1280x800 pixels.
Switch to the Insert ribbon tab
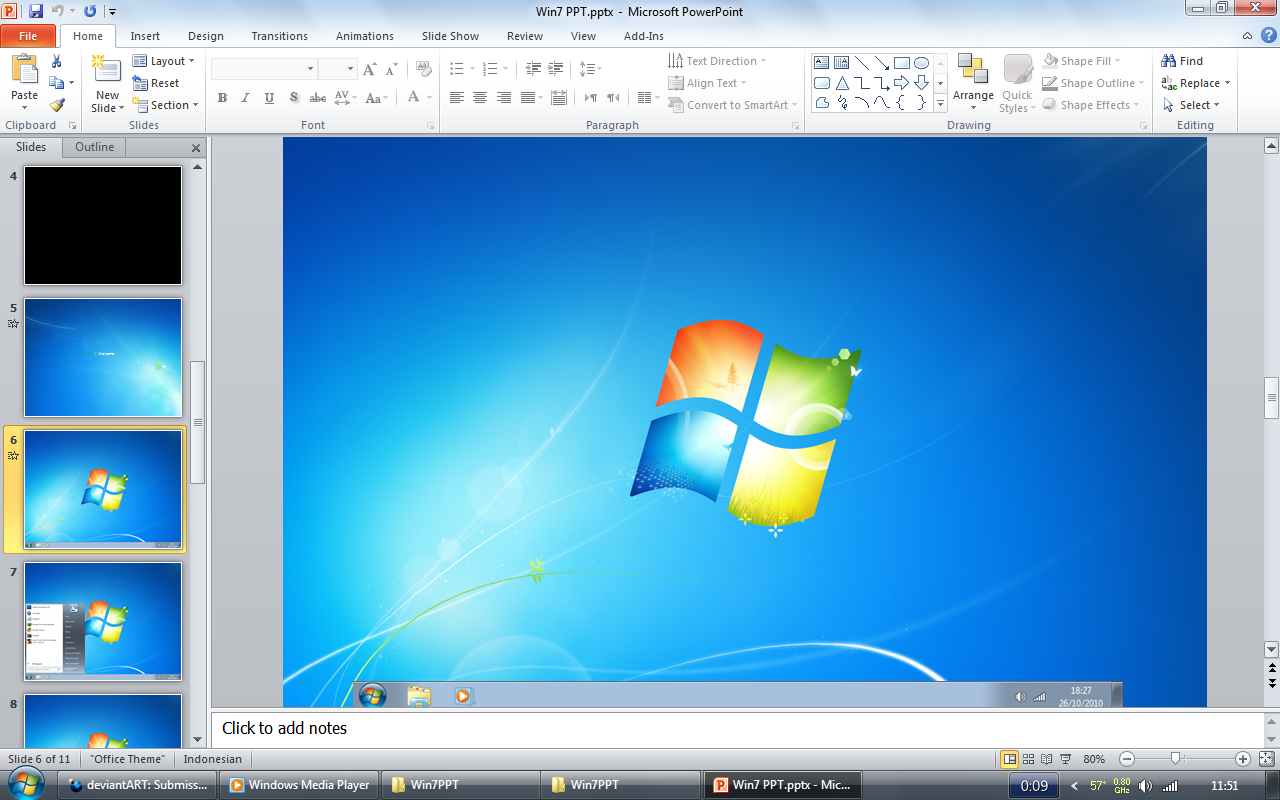(x=145, y=36)
